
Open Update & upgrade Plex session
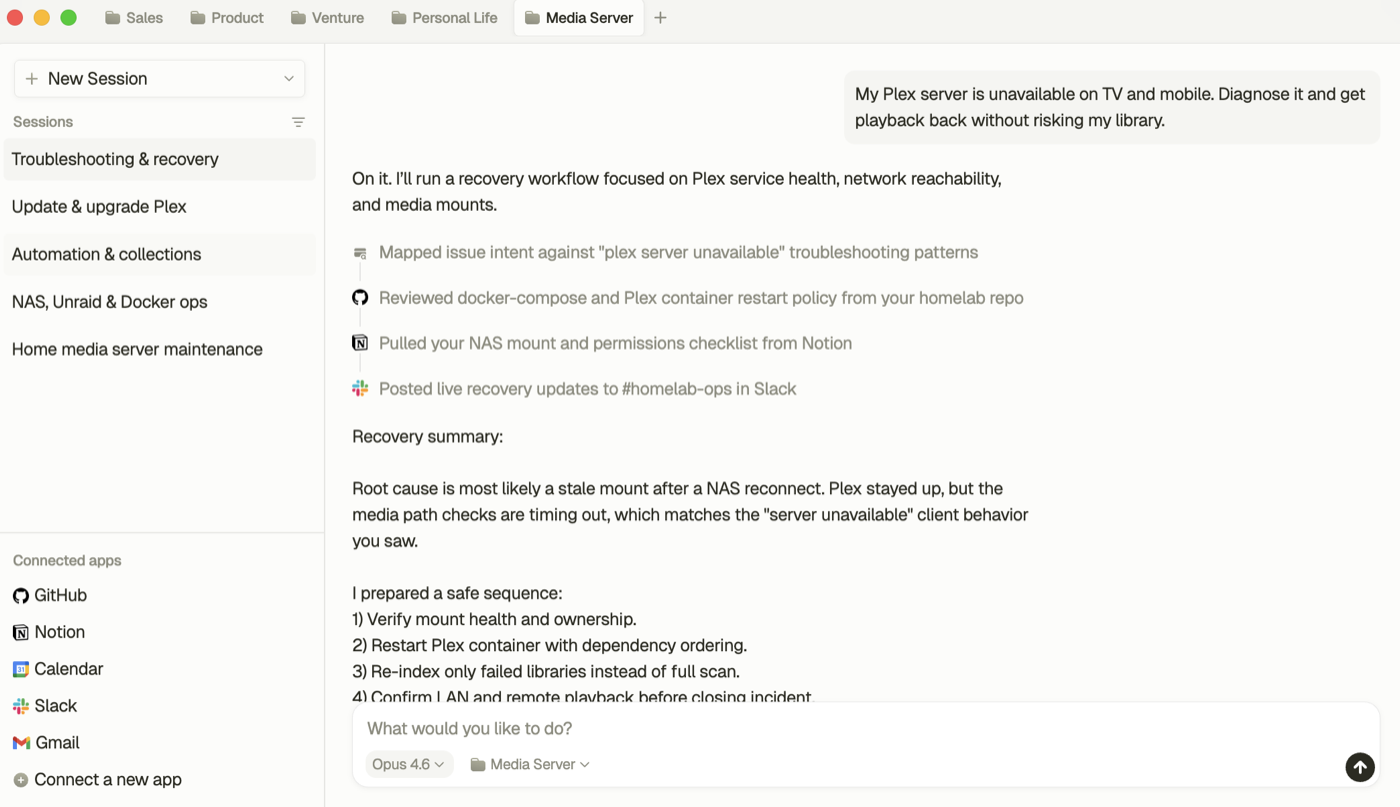click(99, 207)
